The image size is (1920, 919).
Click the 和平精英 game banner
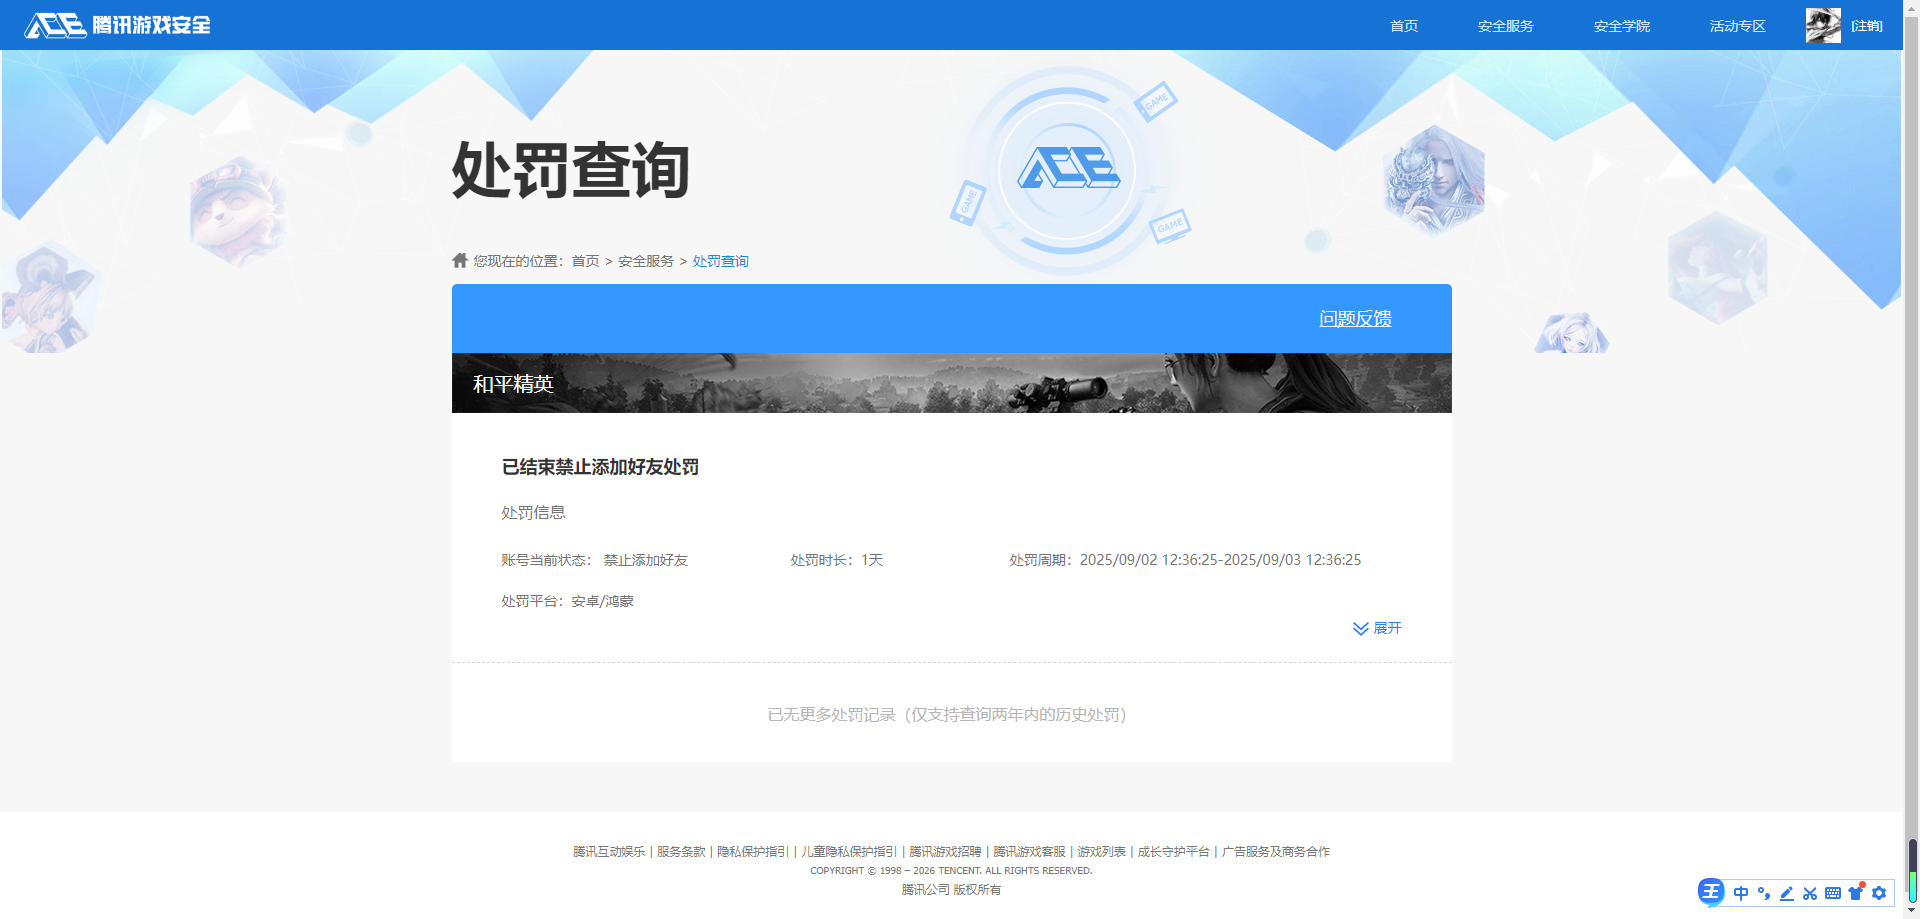pos(952,383)
